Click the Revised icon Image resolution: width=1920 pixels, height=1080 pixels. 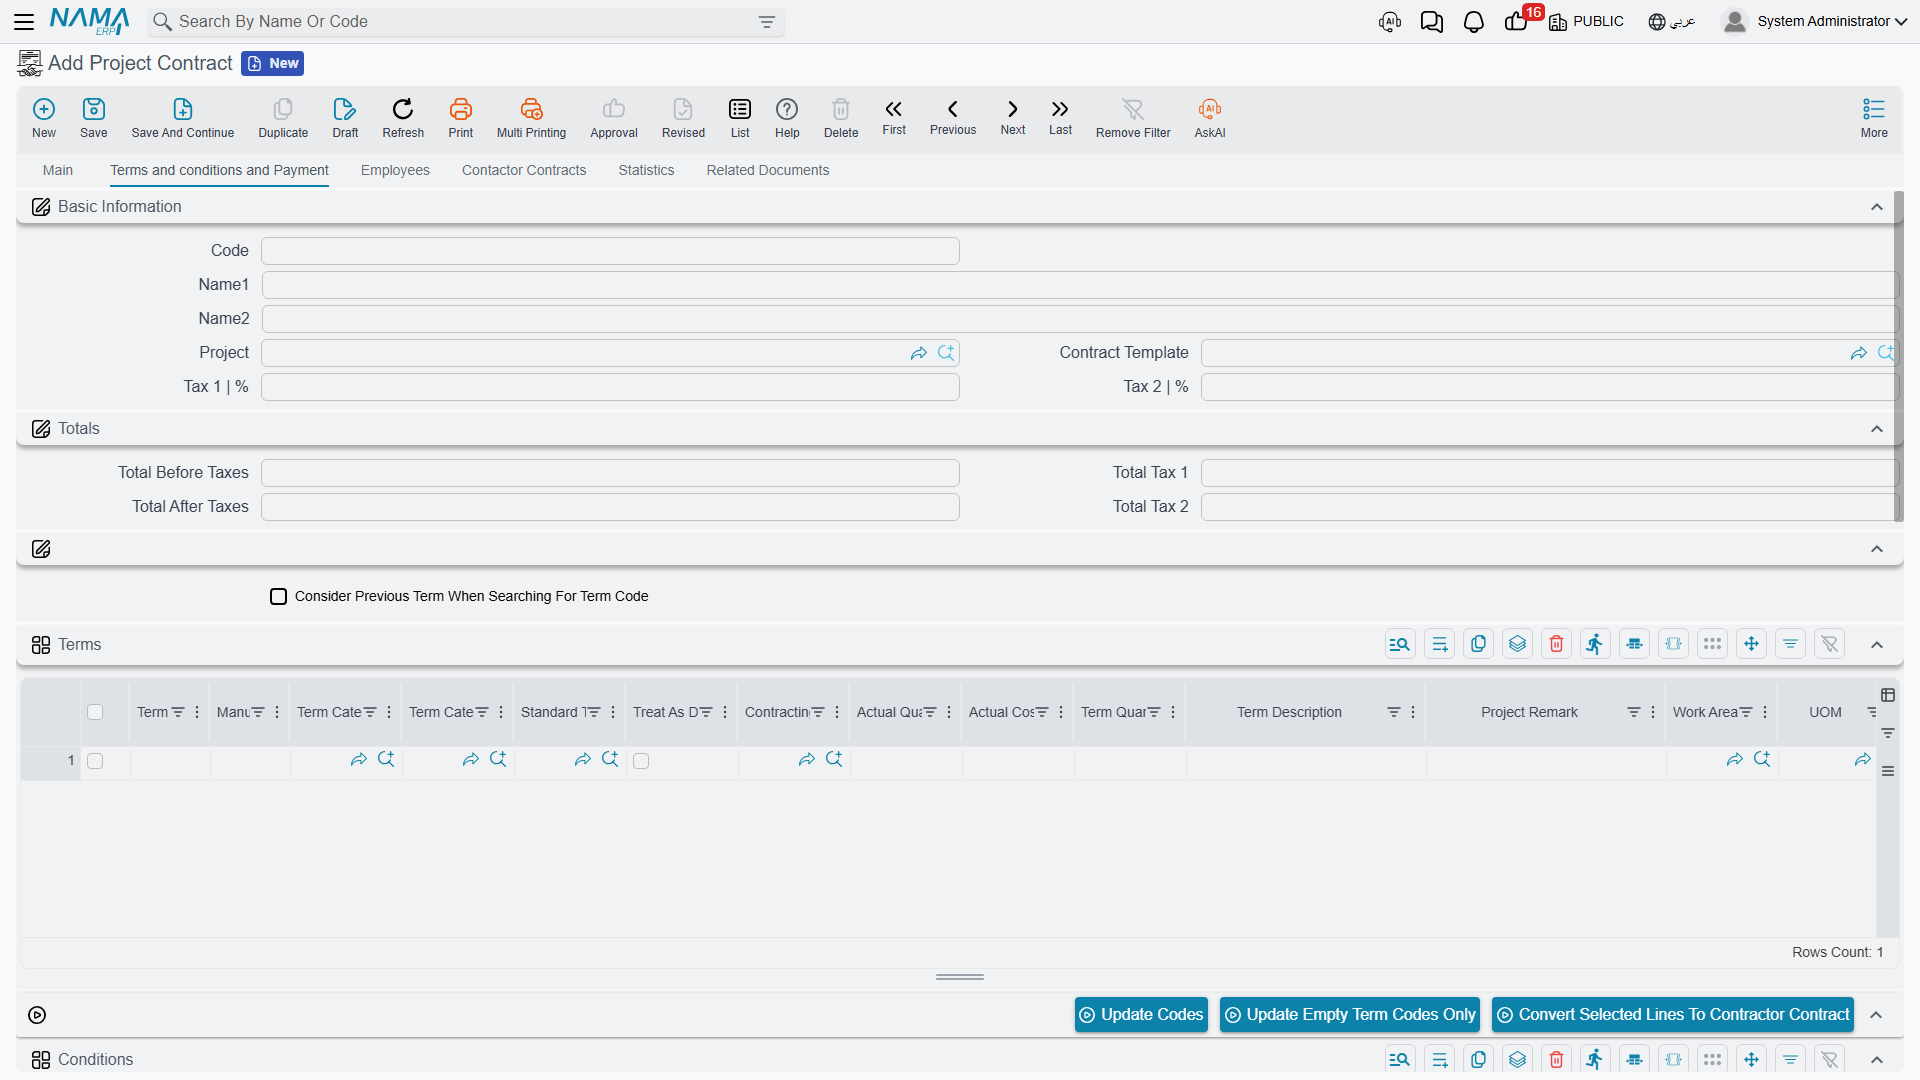click(x=683, y=117)
